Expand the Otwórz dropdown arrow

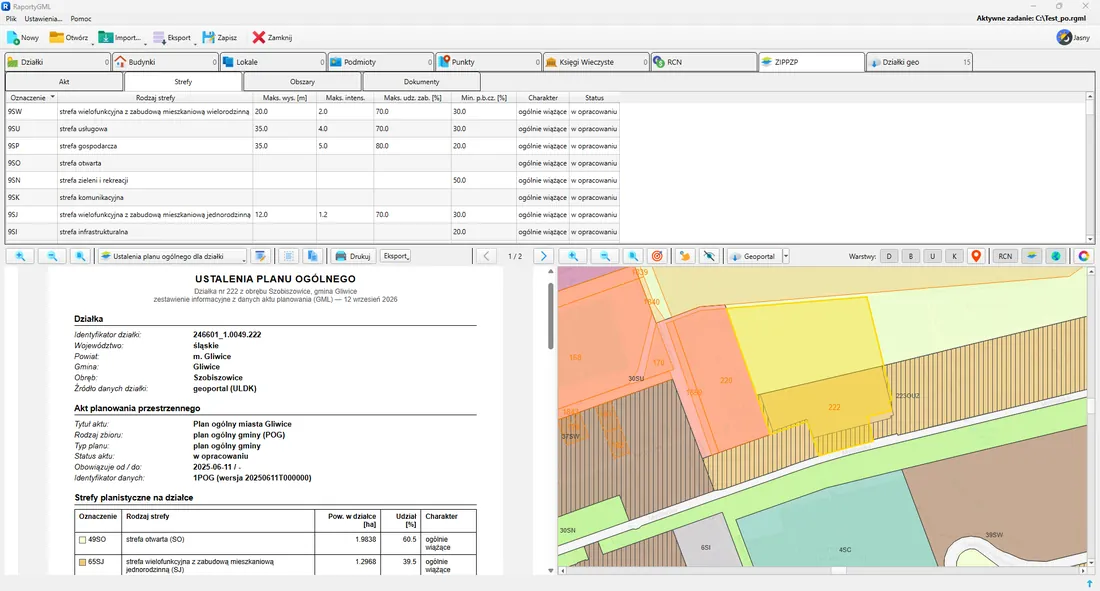coord(92,42)
